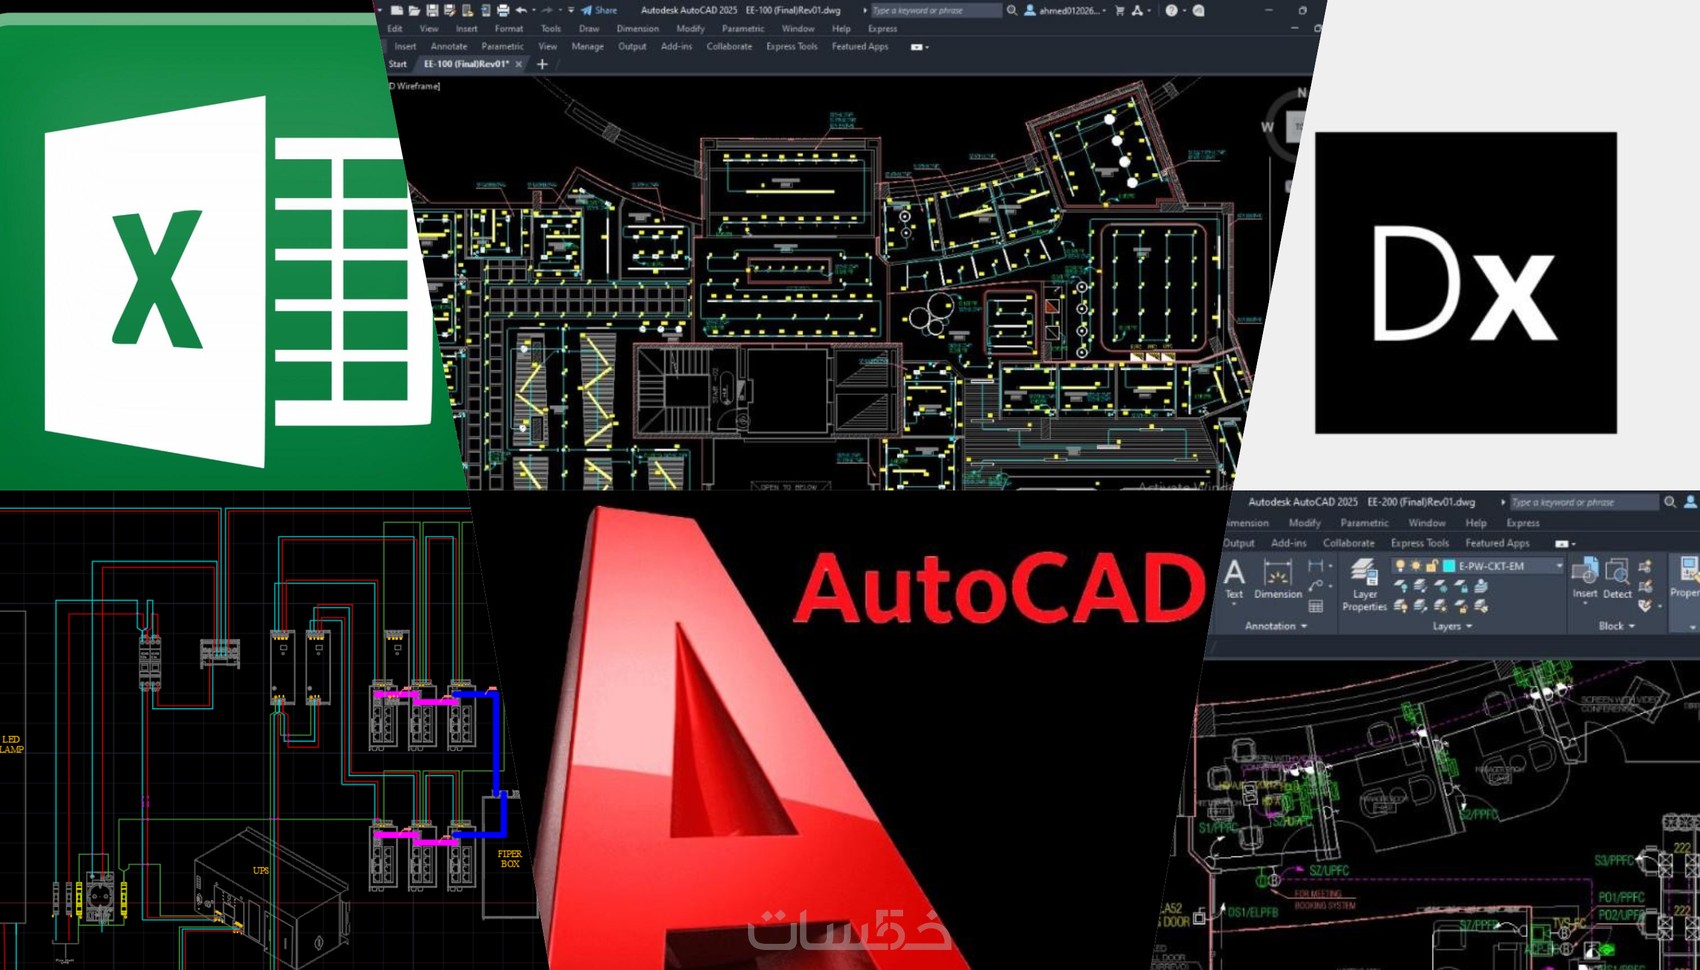1700x970 pixels.
Task: Switch to Manage ribbon tab in EE-100
Action: coord(588,47)
